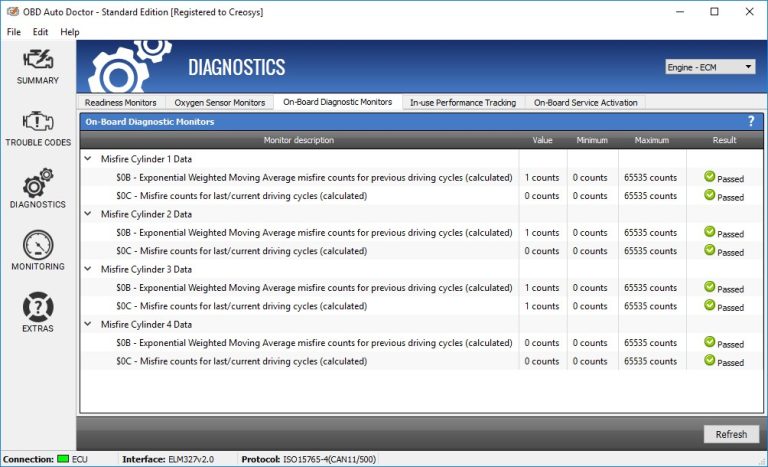Image resolution: width=768 pixels, height=467 pixels.
Task: Select the Diagnostics gears icon in sidebar
Action: (38, 182)
